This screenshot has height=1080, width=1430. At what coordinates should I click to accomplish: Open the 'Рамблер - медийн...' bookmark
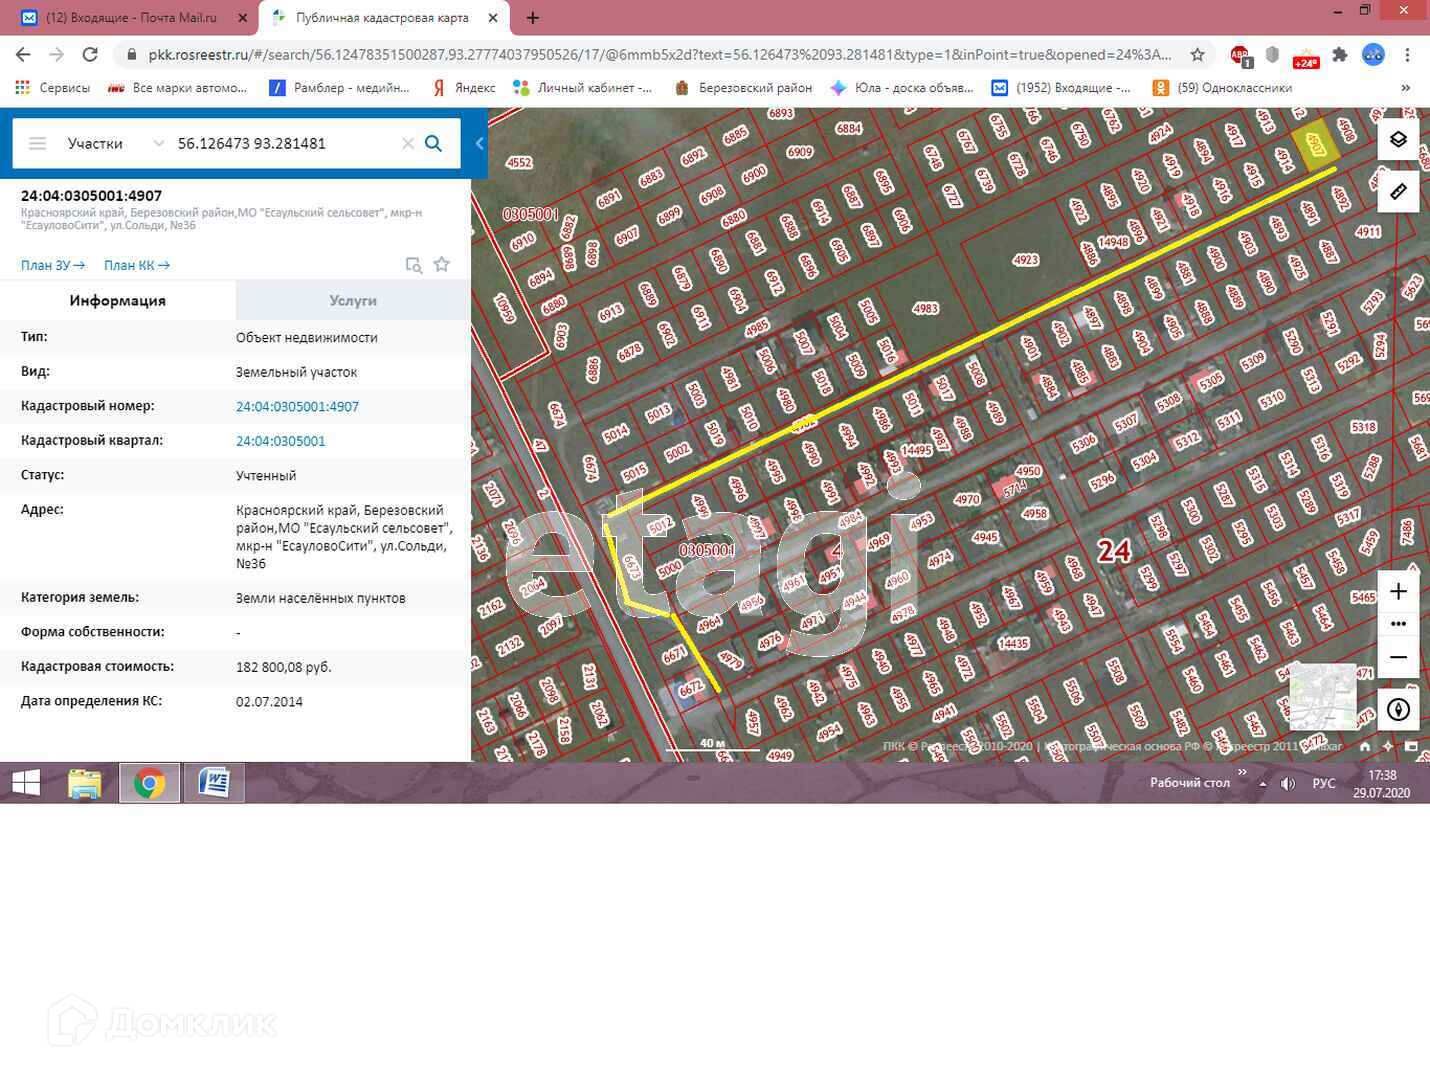click(x=340, y=88)
